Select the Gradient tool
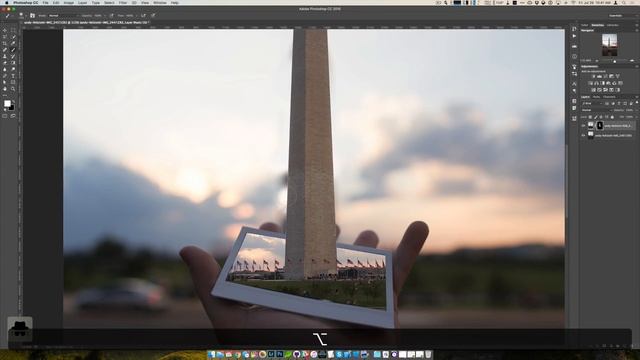Screen dimensions: 640x360 [x=13, y=63]
